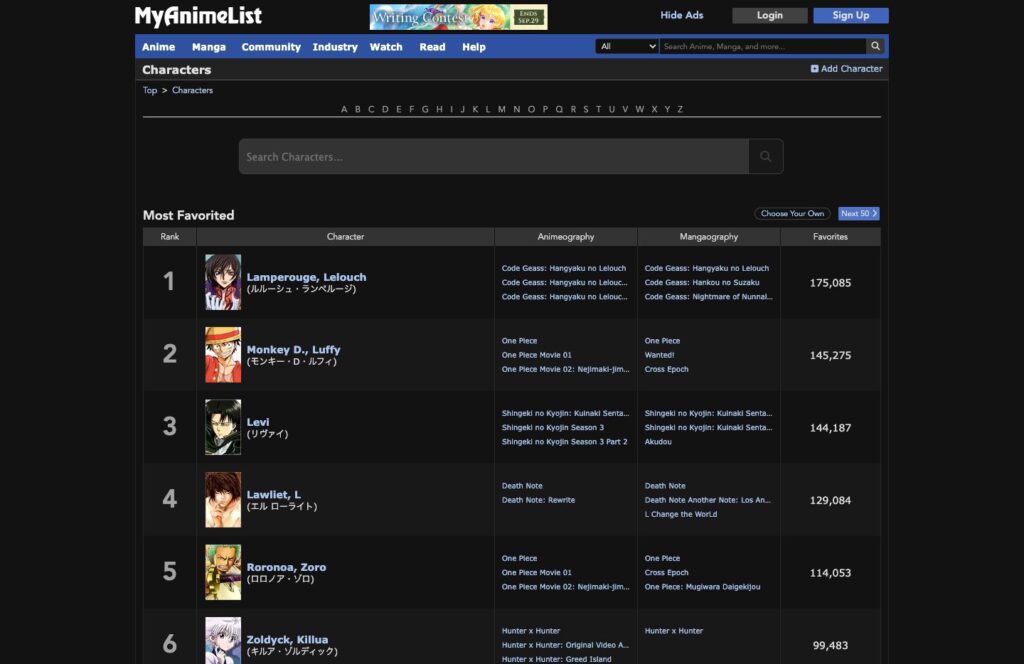Screen dimensions: 1024x664
Task: Go to Top breadcrumb link
Action: tap(150, 90)
